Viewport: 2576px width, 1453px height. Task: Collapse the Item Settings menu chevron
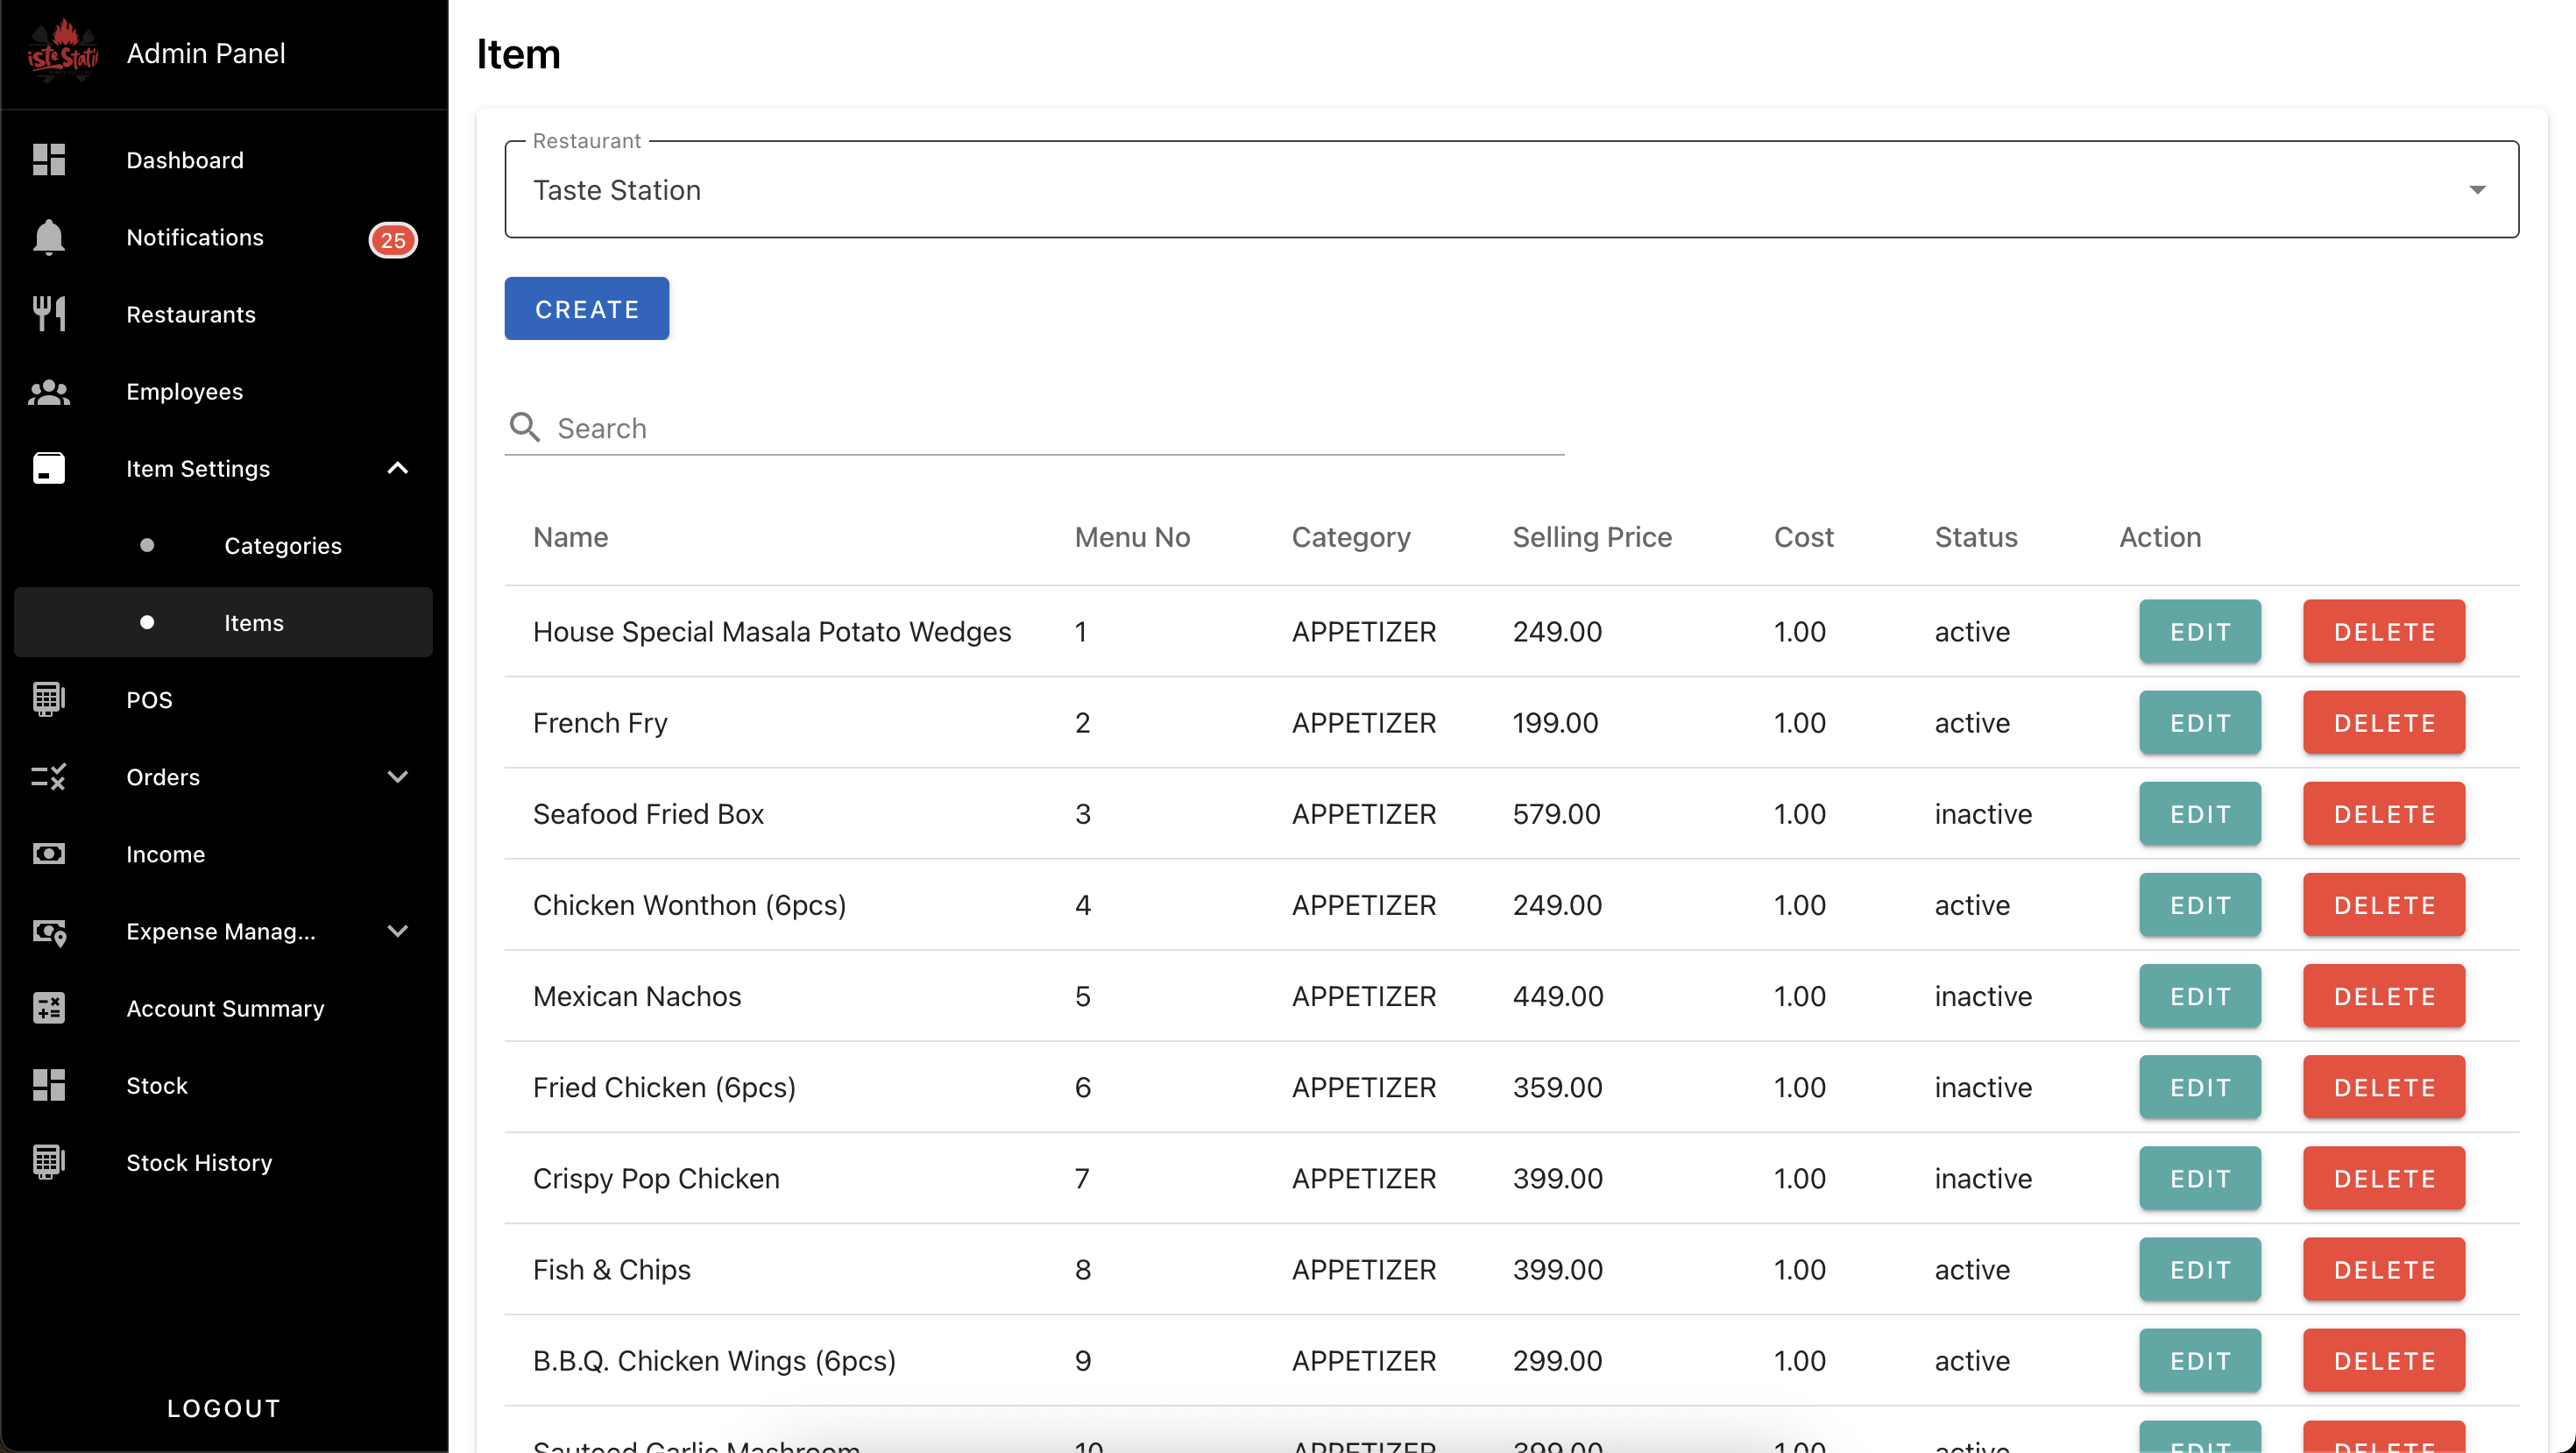(397, 468)
